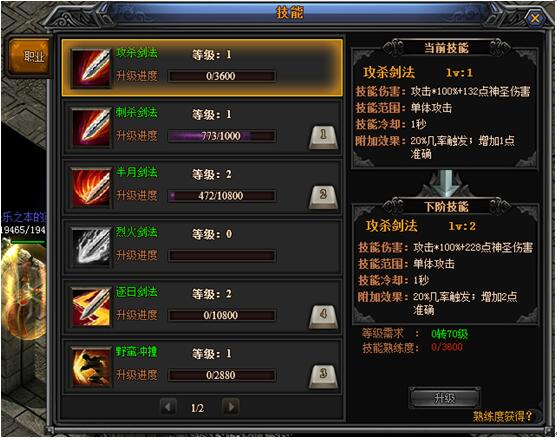Click hotkey slot 4 beside 逐日剑法

(323, 316)
